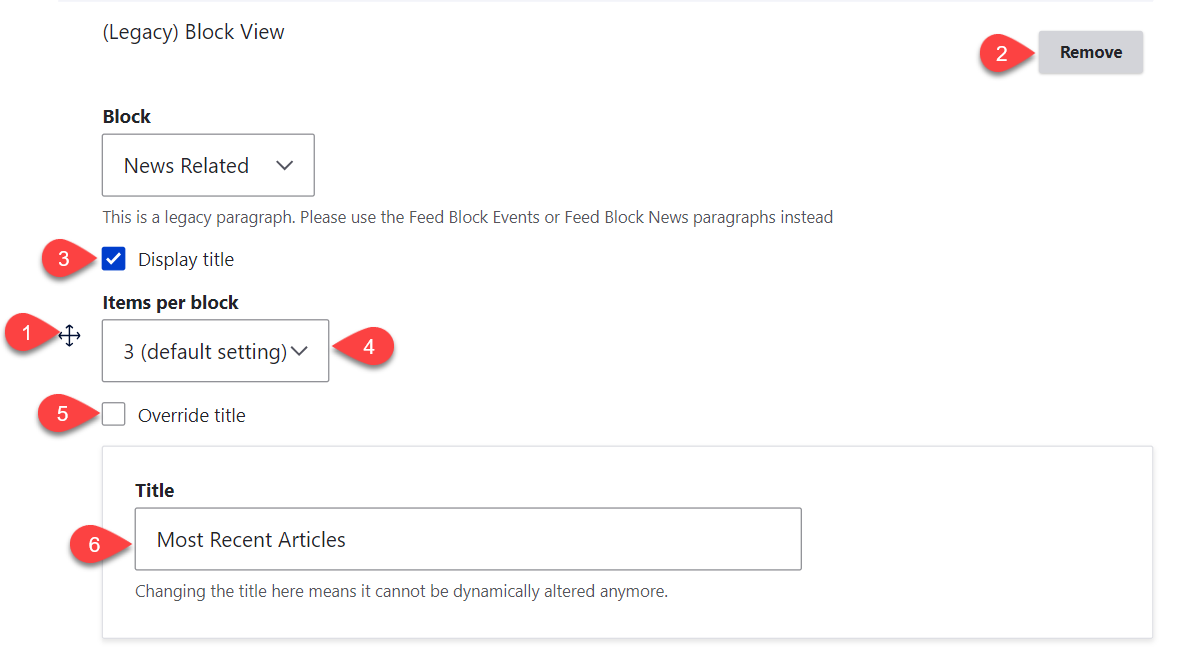
Task: Click the "Override title" label text
Action: pos(191,415)
